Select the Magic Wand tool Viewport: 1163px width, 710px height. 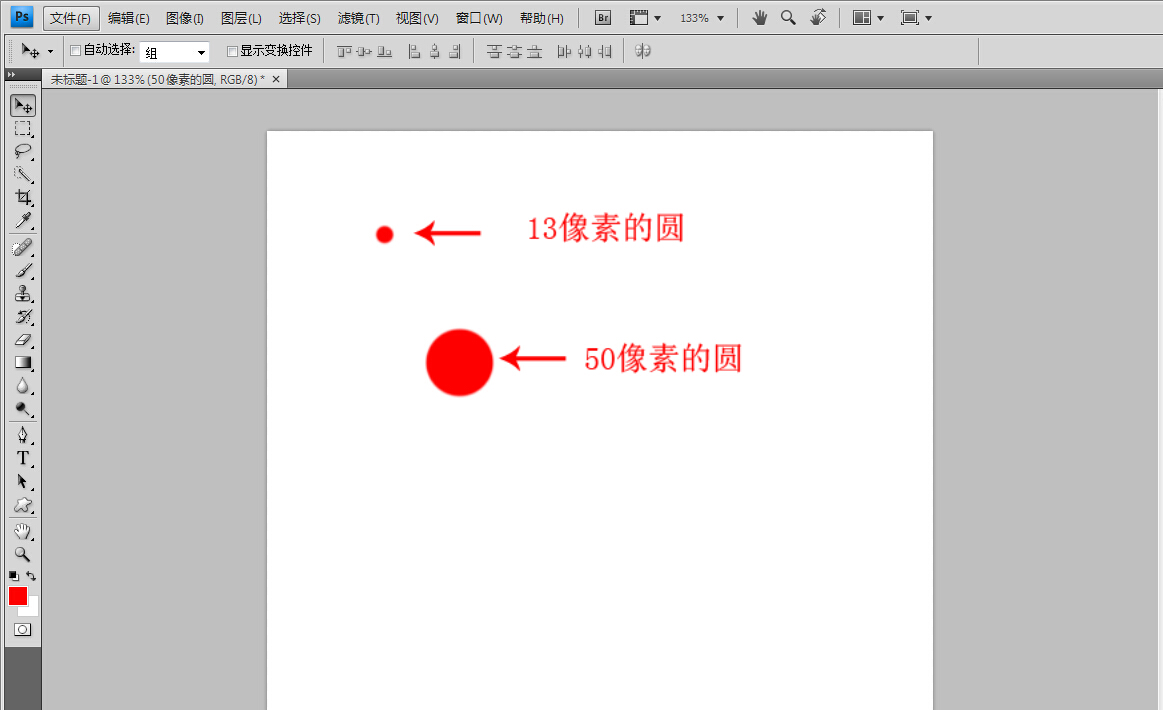click(23, 174)
